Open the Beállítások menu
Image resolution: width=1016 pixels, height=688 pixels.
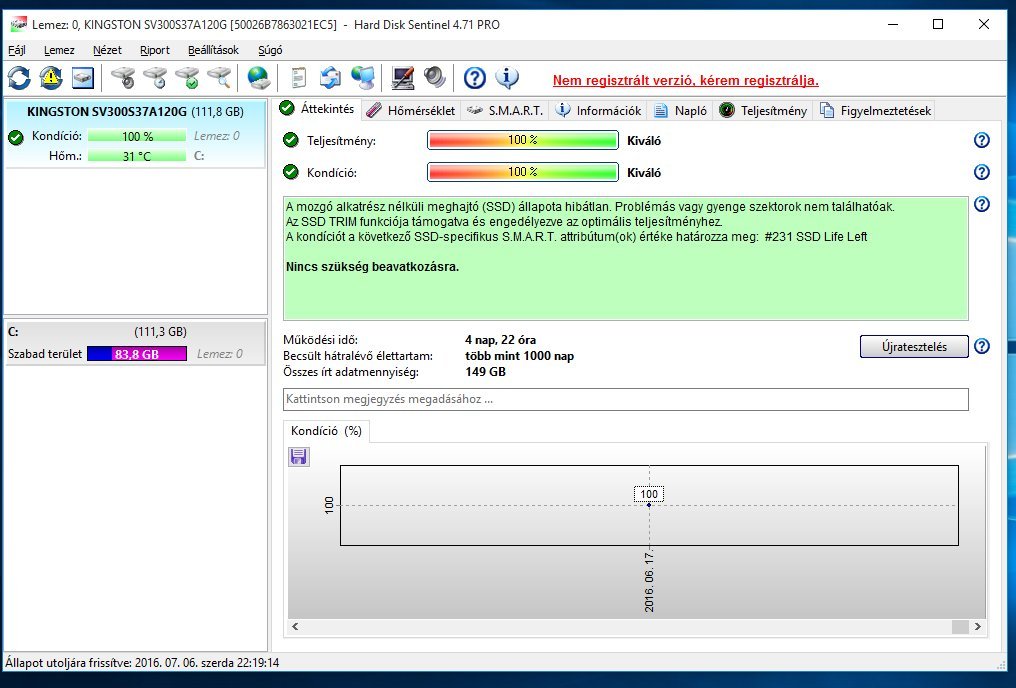click(x=213, y=50)
